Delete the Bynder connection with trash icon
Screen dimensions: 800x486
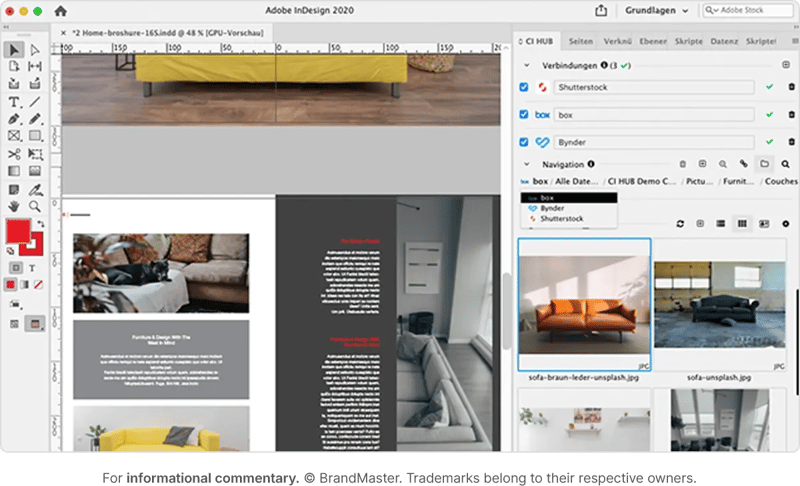(x=791, y=142)
